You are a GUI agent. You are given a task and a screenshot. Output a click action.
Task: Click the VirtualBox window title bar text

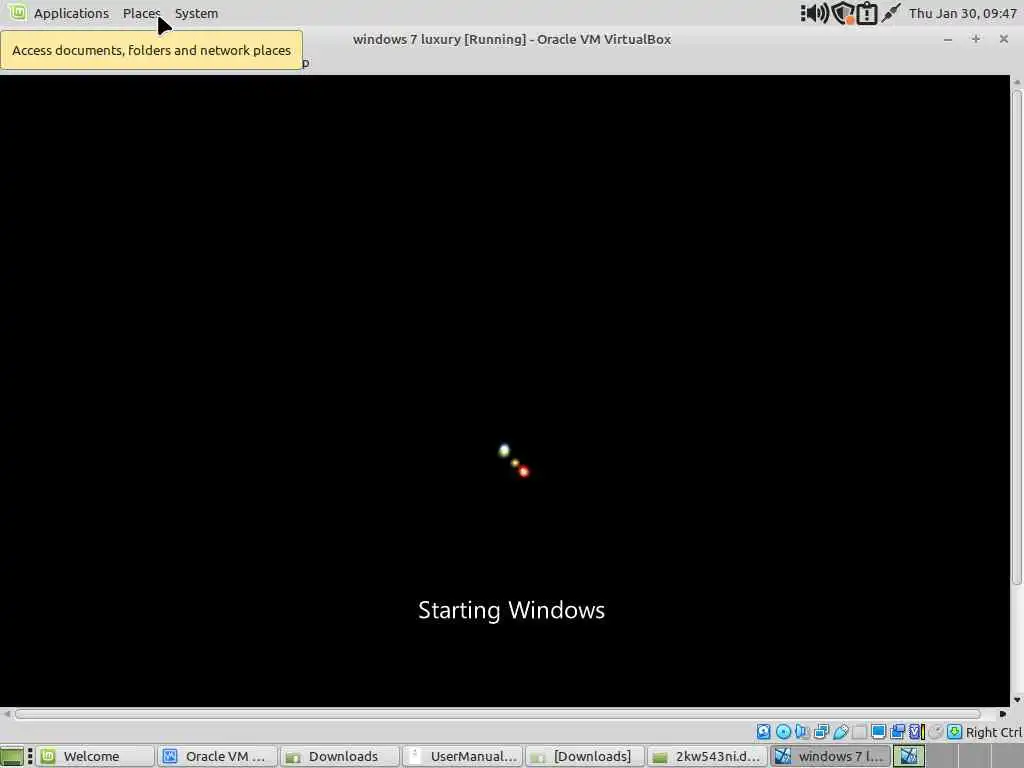(512, 39)
